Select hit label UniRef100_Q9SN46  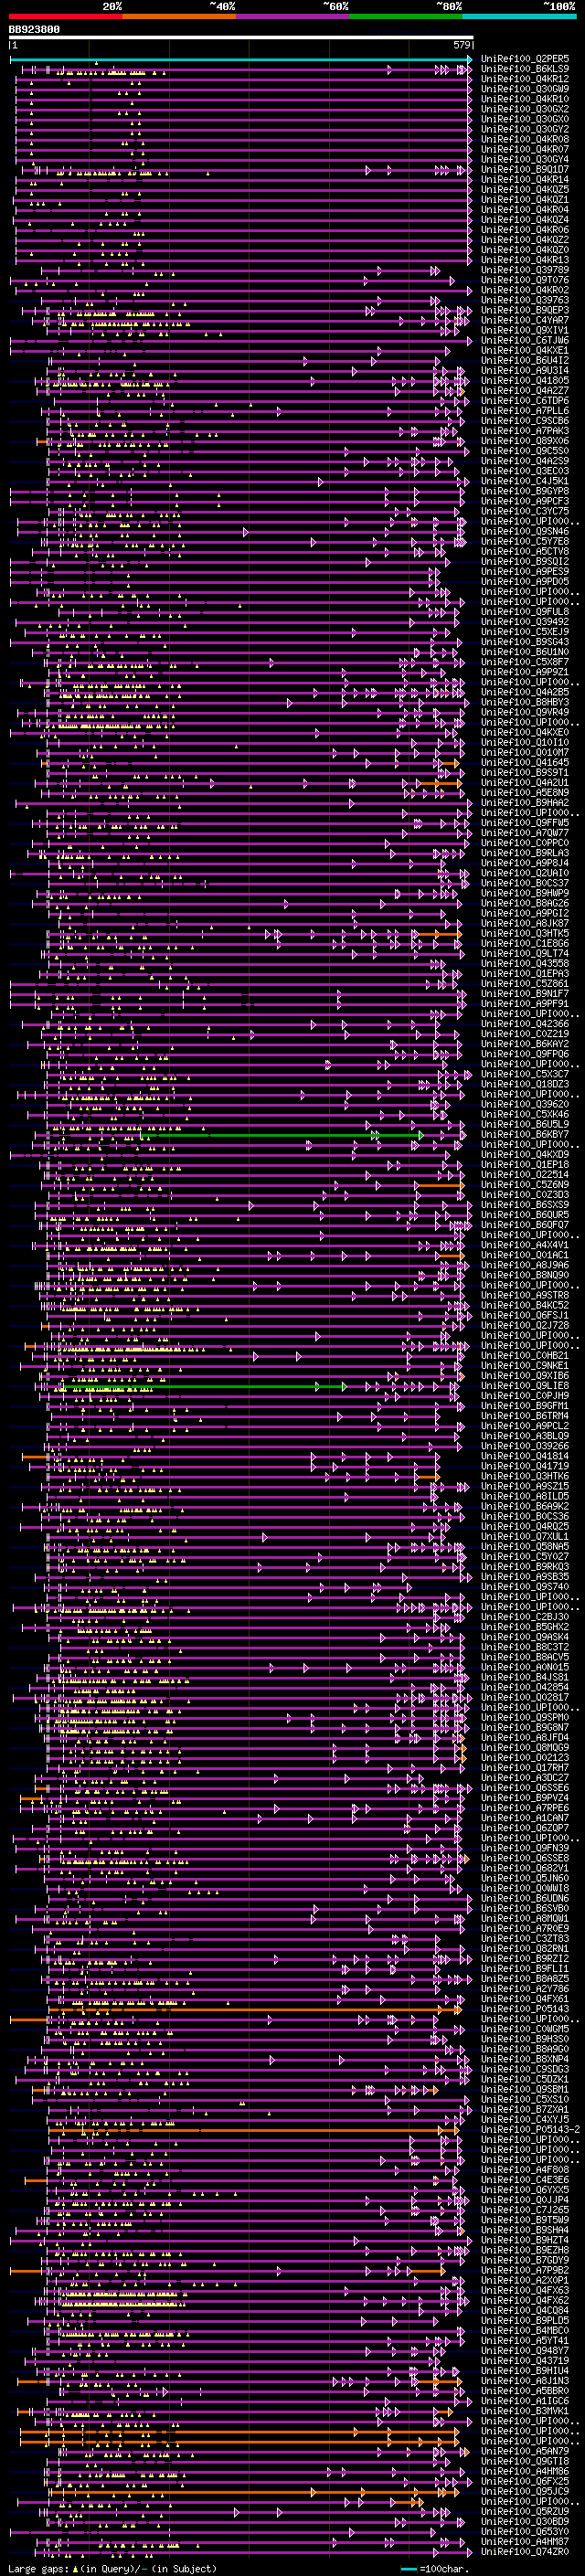(x=525, y=531)
